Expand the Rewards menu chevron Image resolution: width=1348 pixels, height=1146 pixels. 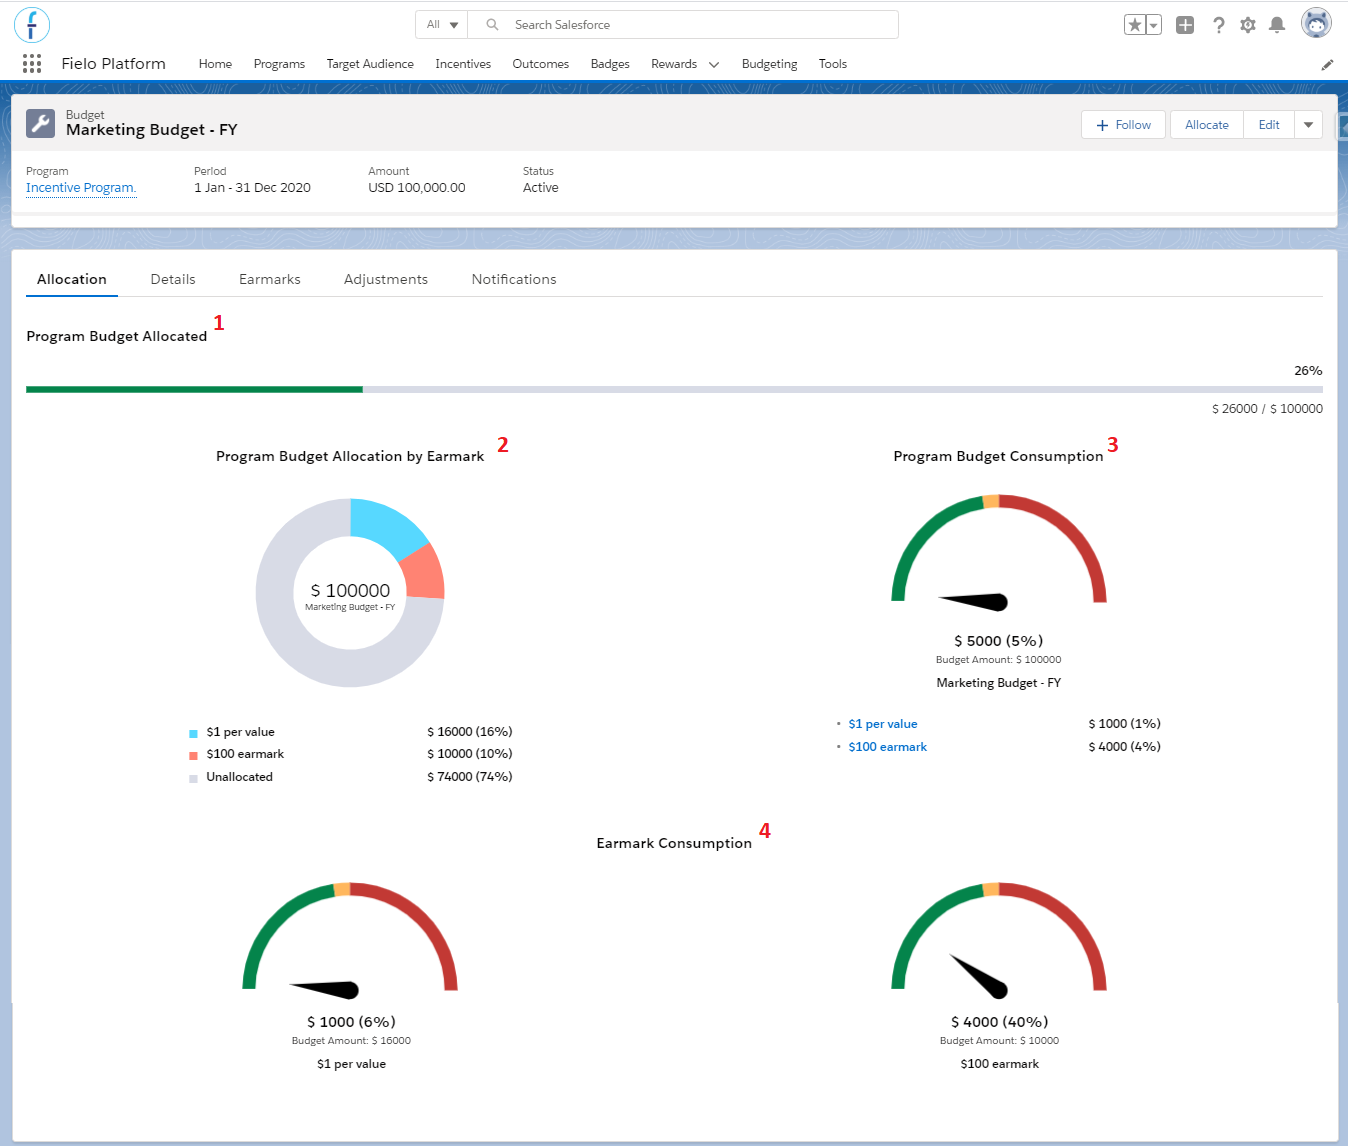click(x=714, y=65)
